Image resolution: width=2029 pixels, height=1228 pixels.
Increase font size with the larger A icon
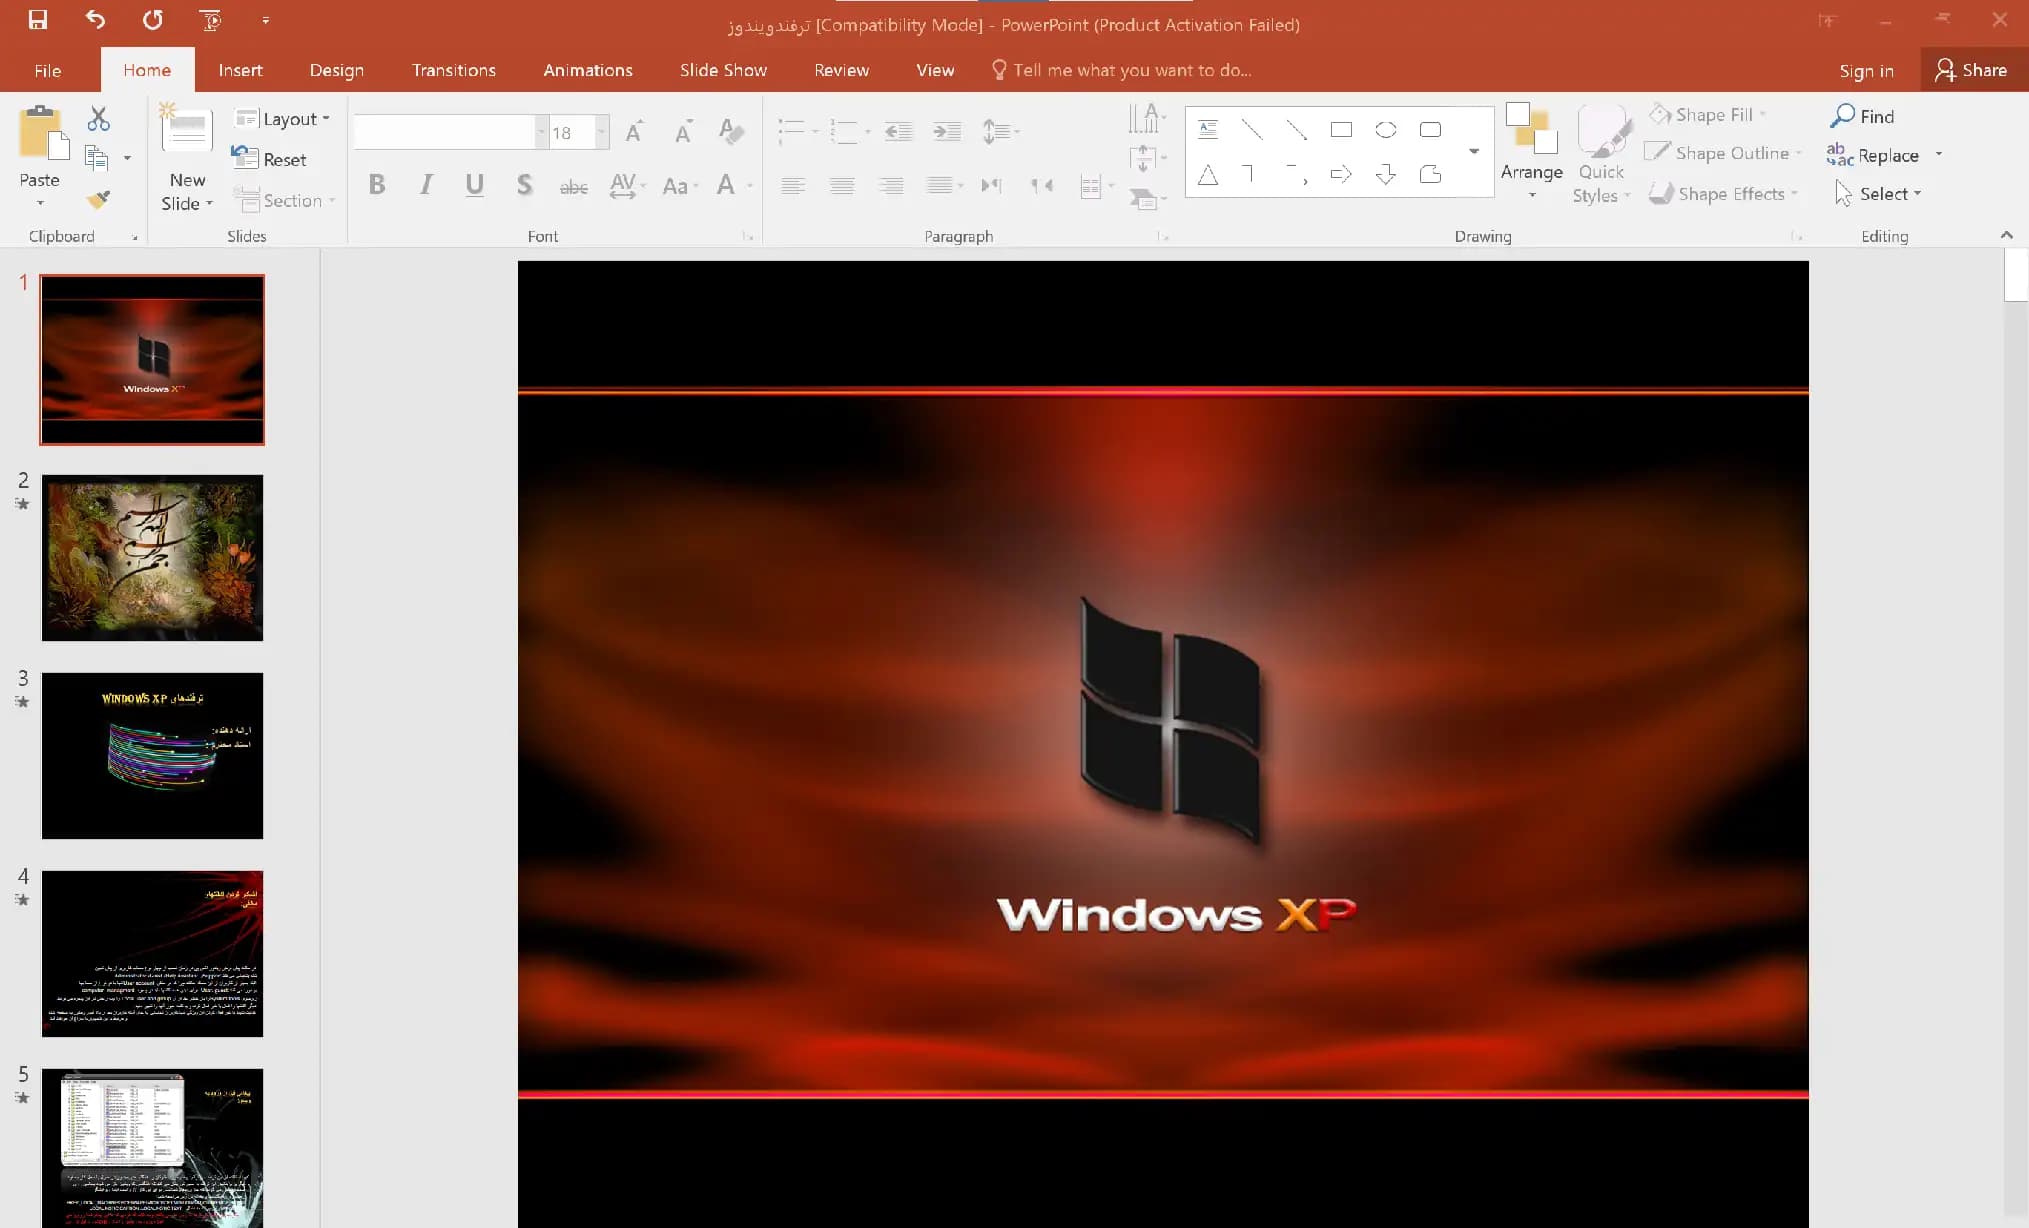[x=634, y=132]
